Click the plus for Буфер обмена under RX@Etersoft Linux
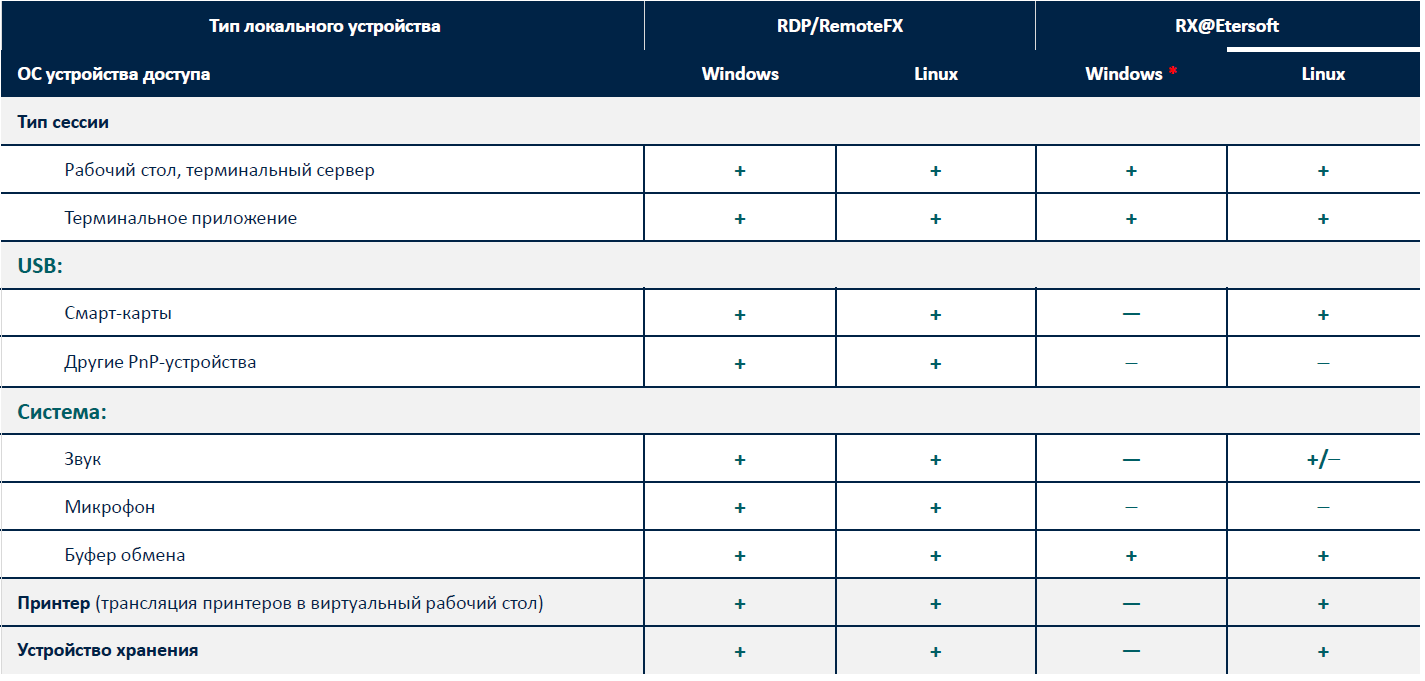Screen dimensions: 1425x681 pyautogui.click(x=1322, y=556)
